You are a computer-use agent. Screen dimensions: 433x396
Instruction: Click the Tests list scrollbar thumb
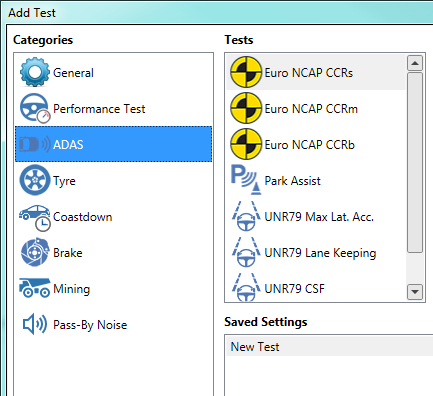click(415, 163)
